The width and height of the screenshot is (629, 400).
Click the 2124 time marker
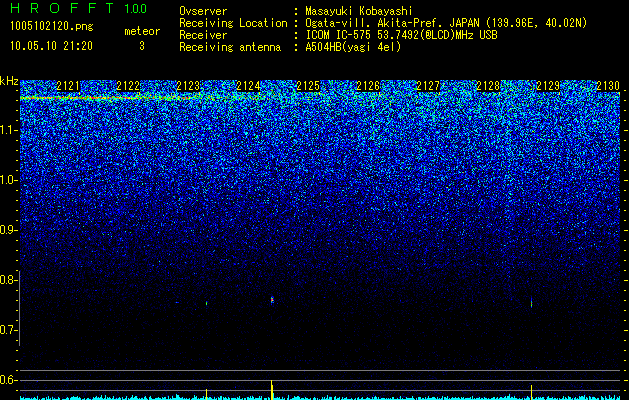[248, 86]
